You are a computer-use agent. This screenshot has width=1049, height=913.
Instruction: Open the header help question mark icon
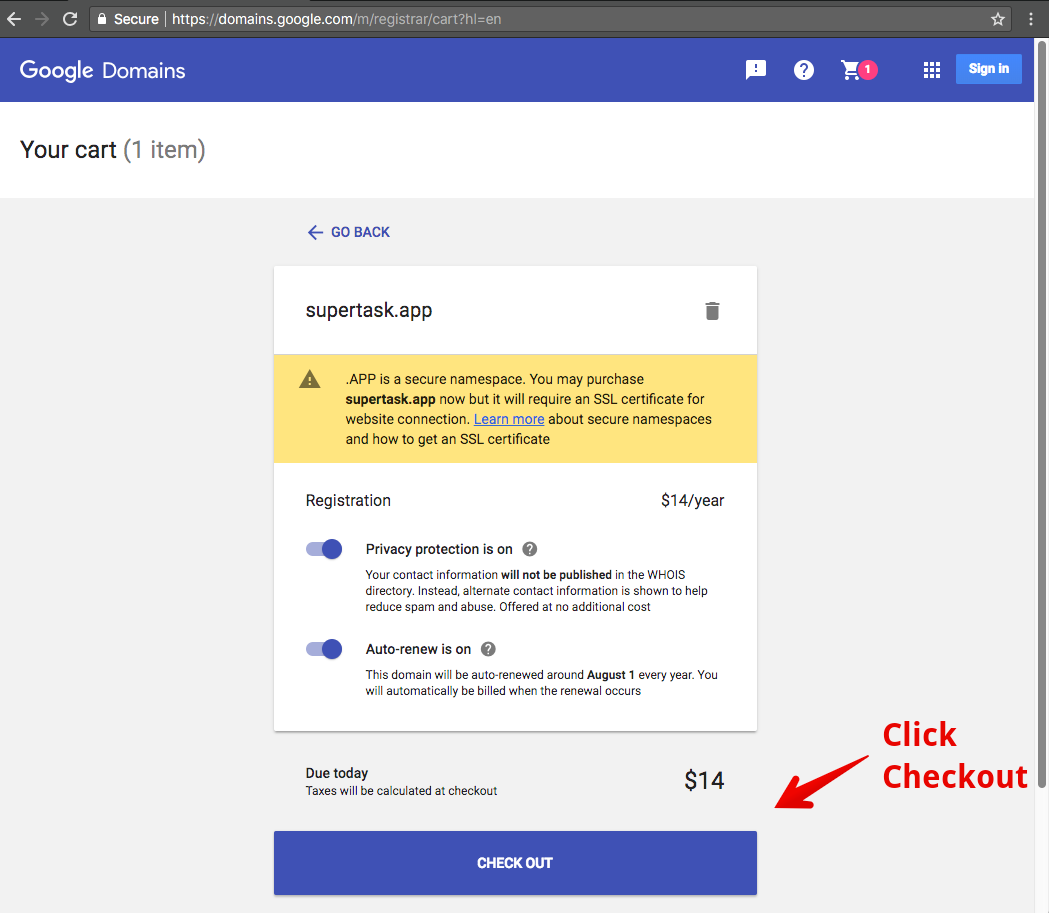(x=803, y=70)
